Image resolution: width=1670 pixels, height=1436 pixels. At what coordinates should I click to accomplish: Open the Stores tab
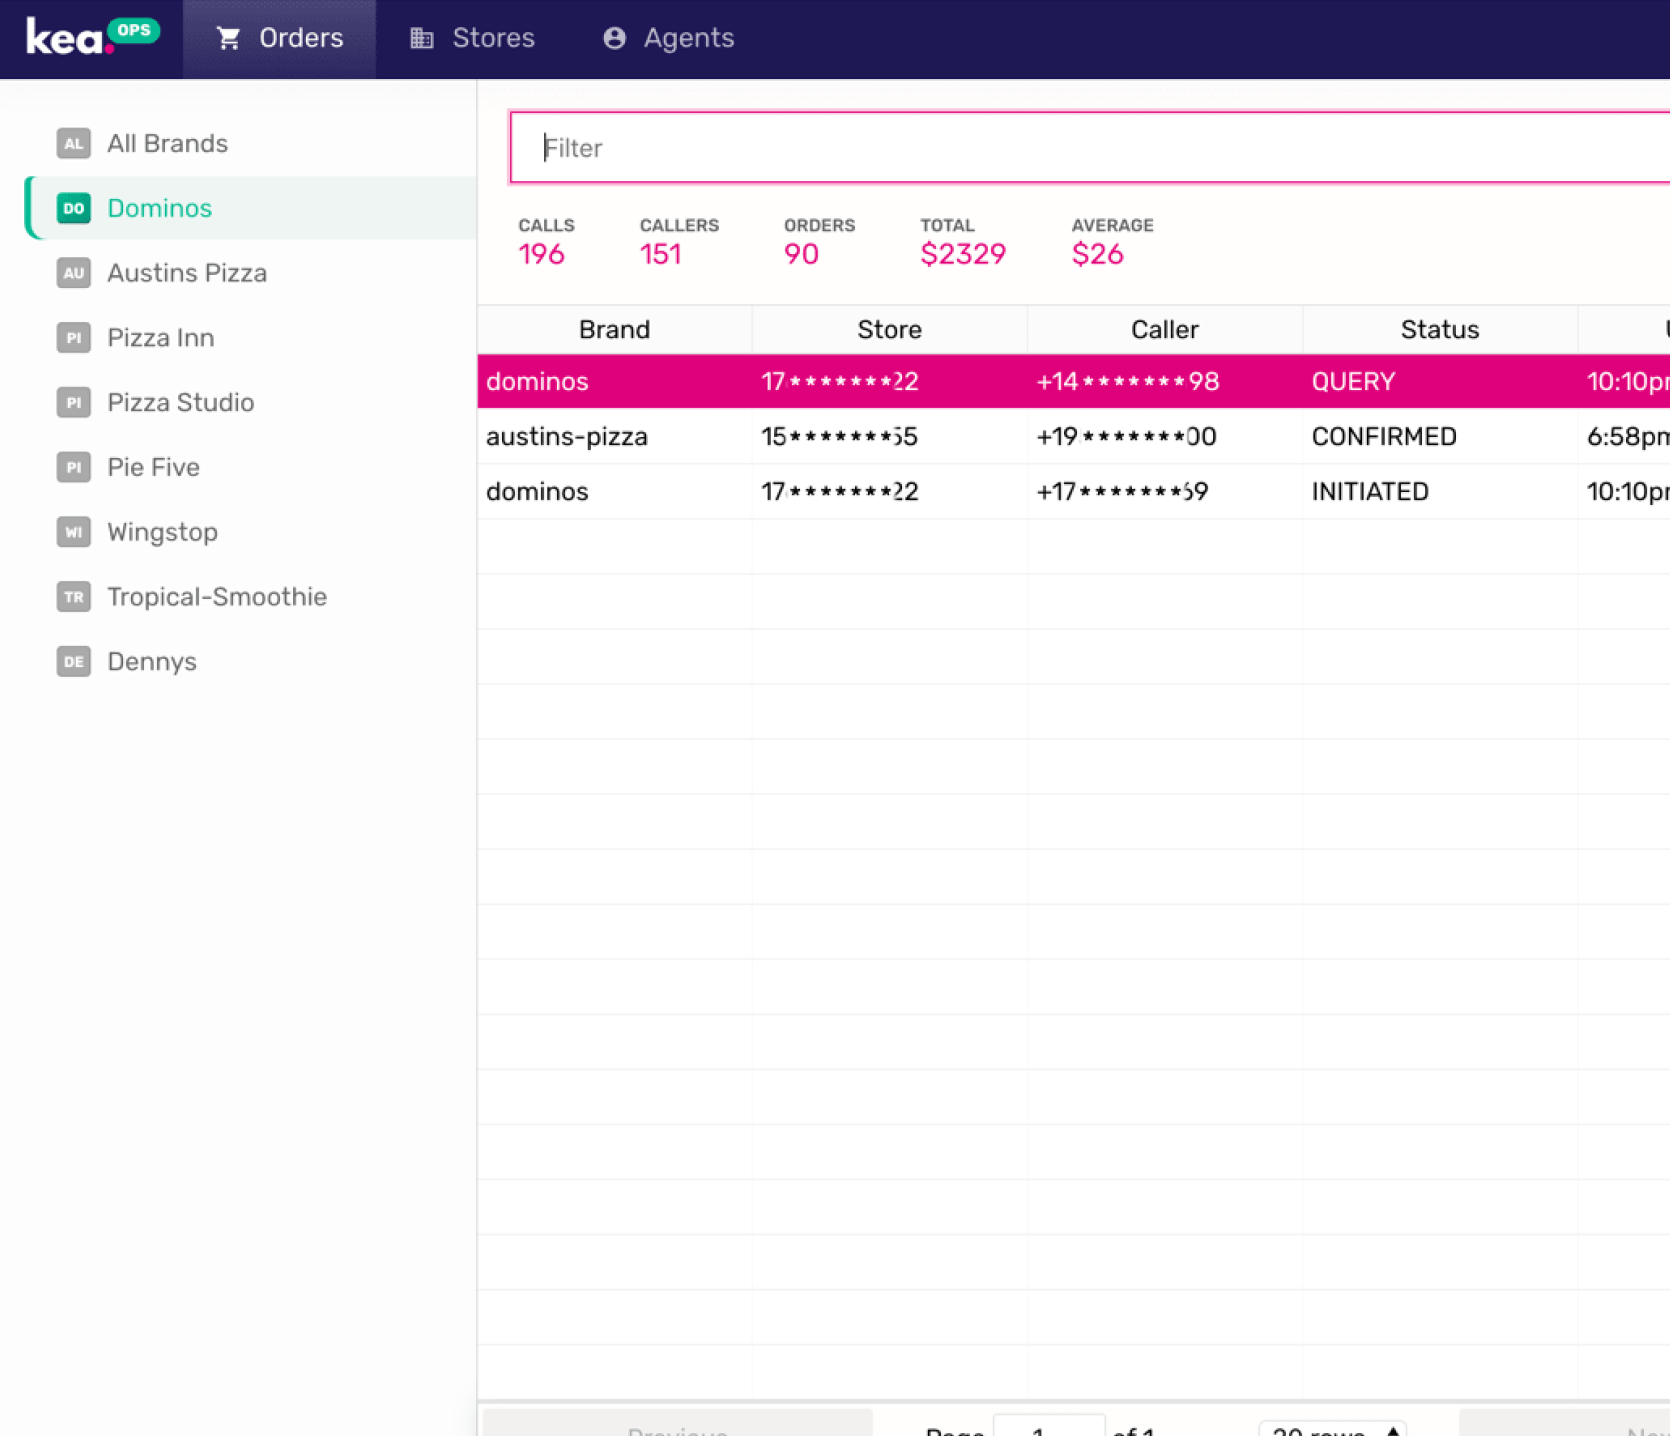coord(472,38)
